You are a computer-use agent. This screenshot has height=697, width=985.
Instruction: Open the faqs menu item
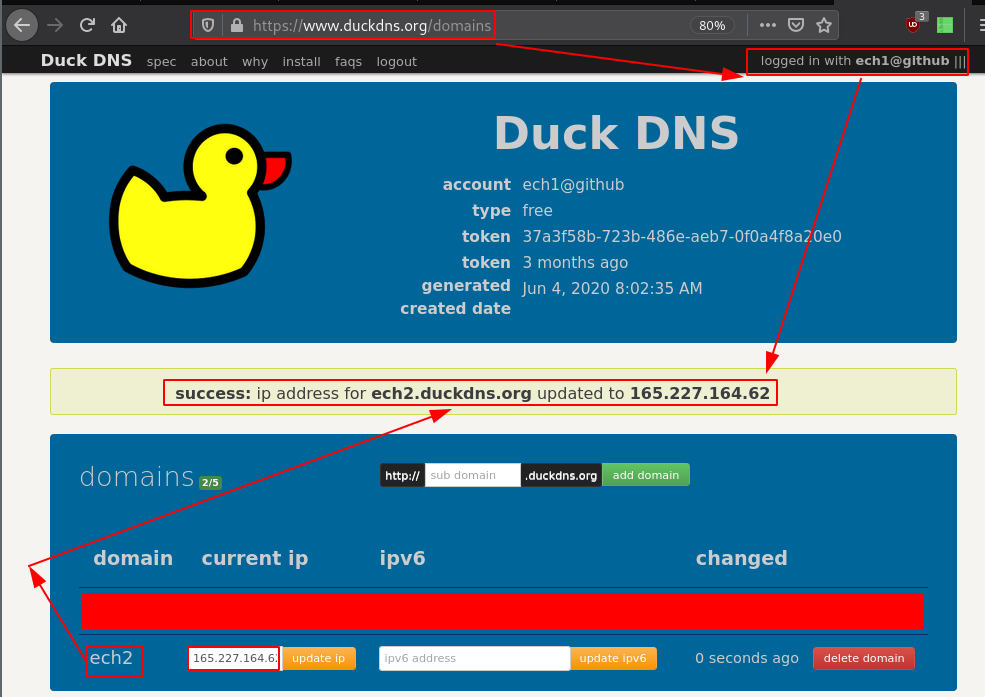[348, 62]
